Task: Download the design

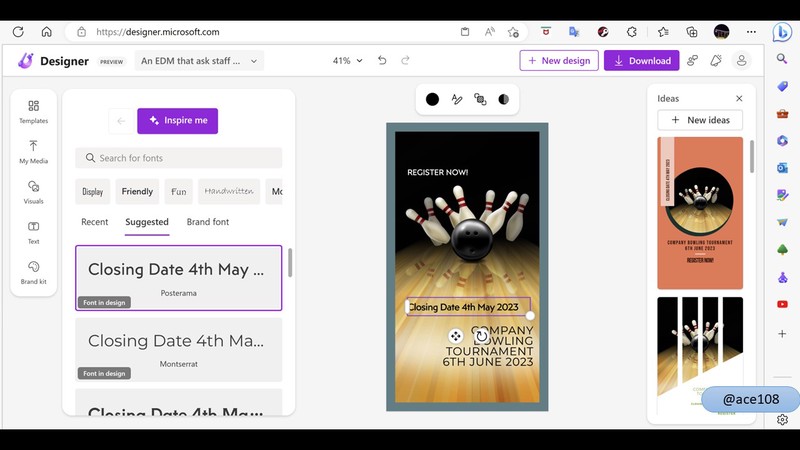Action: (x=642, y=60)
